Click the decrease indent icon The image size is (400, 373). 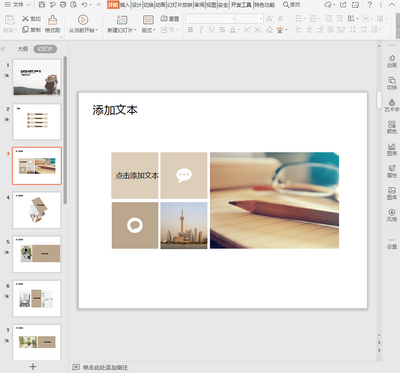pyautogui.click(x=329, y=19)
